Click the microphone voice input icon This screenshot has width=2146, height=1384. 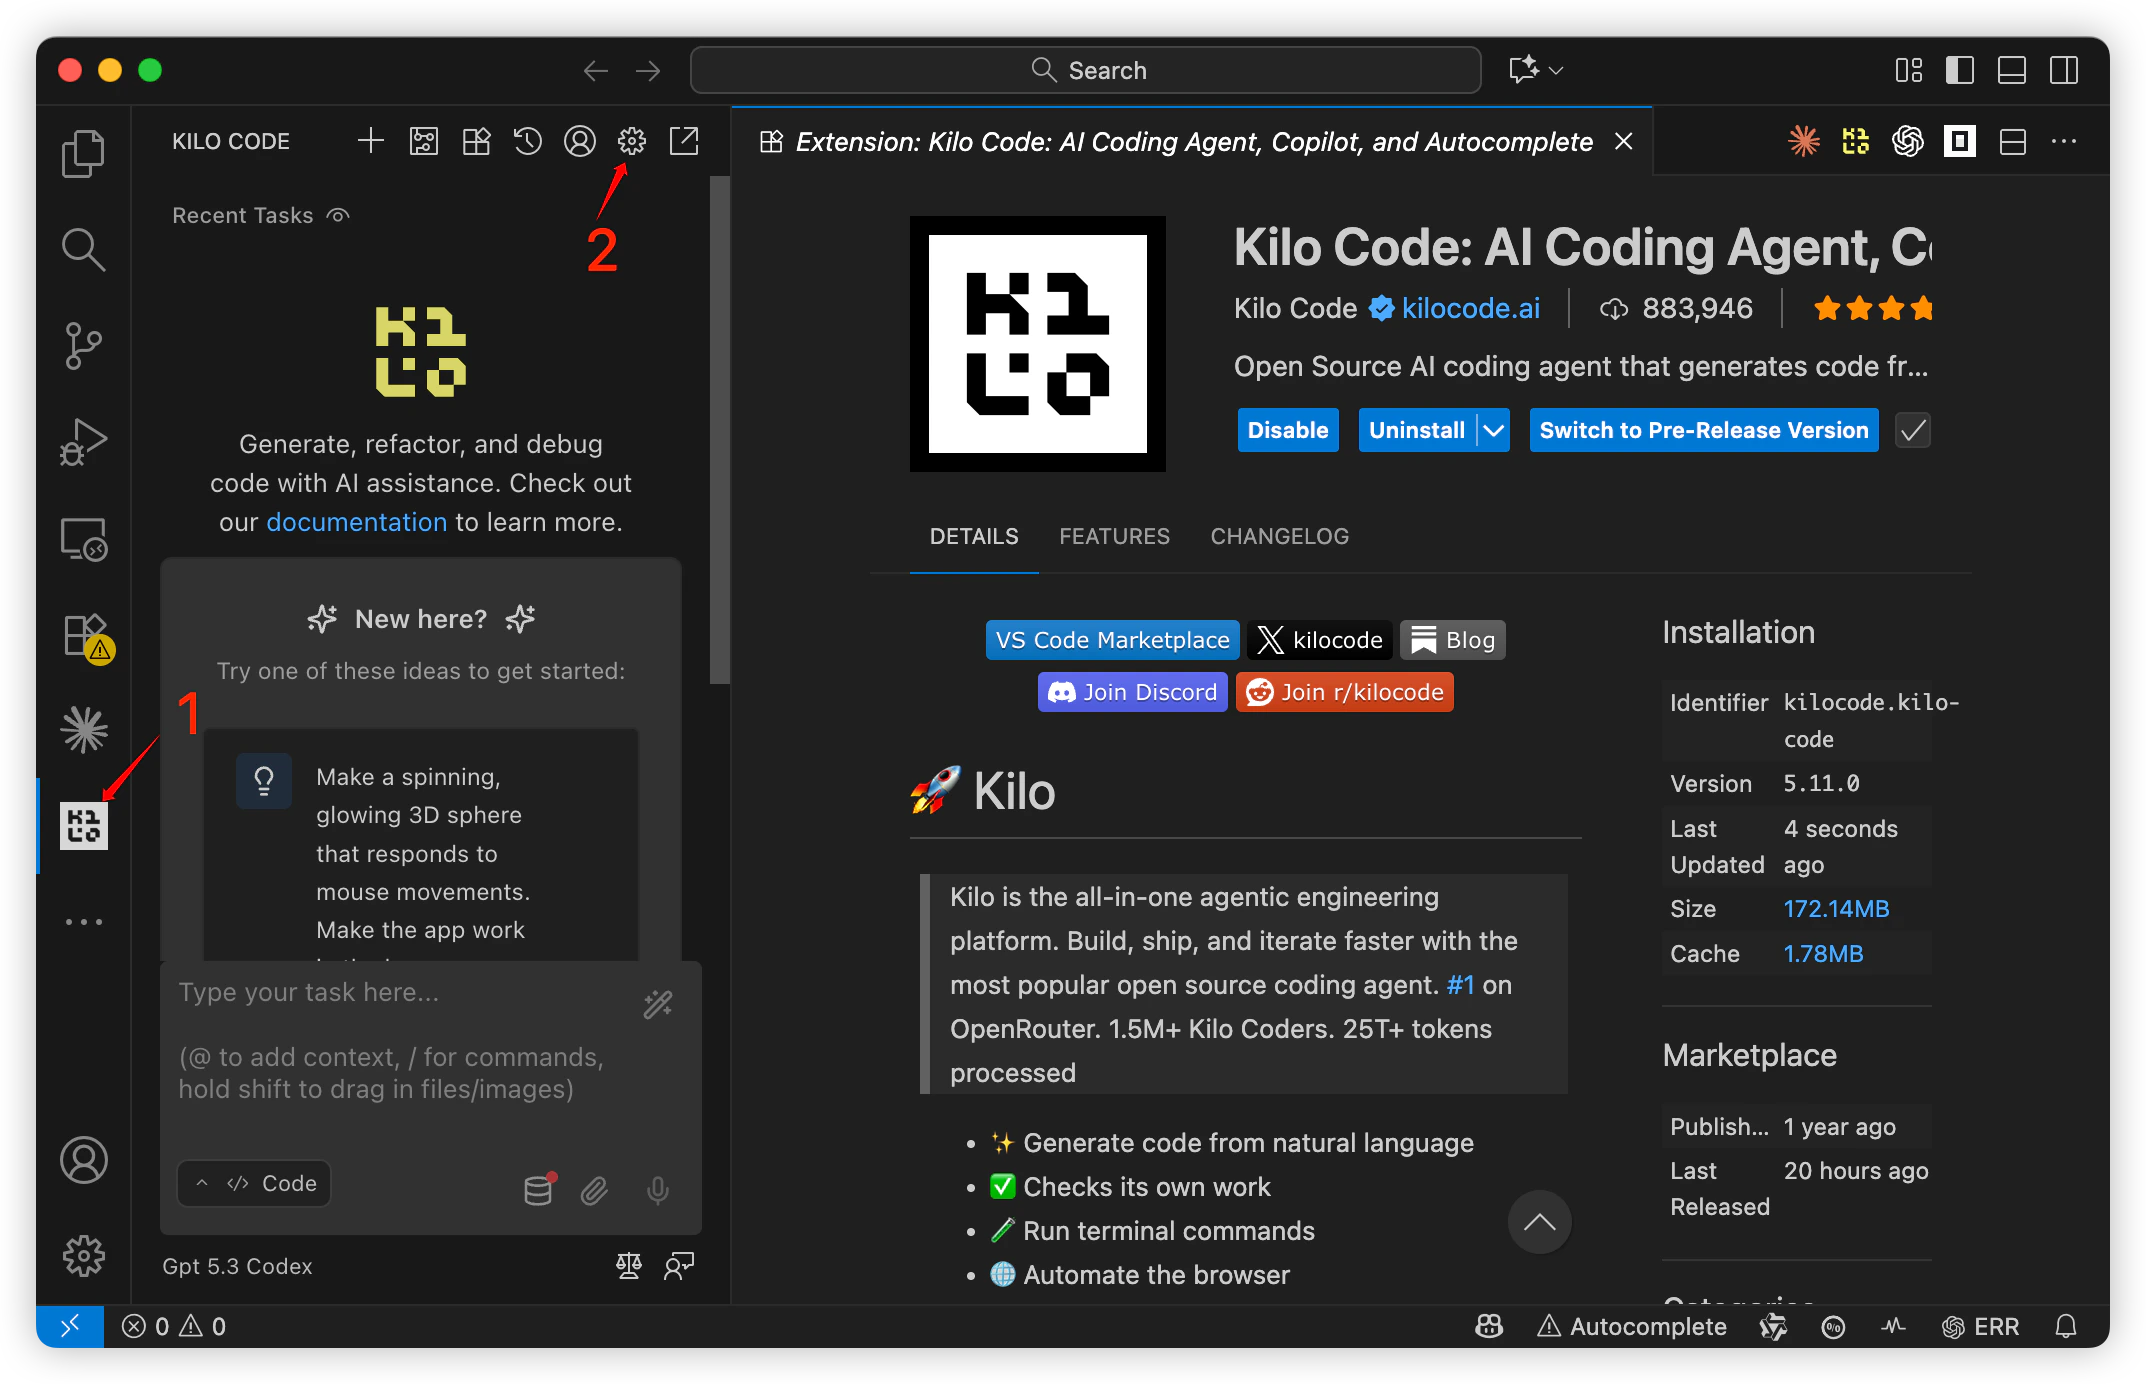pyautogui.click(x=657, y=1190)
